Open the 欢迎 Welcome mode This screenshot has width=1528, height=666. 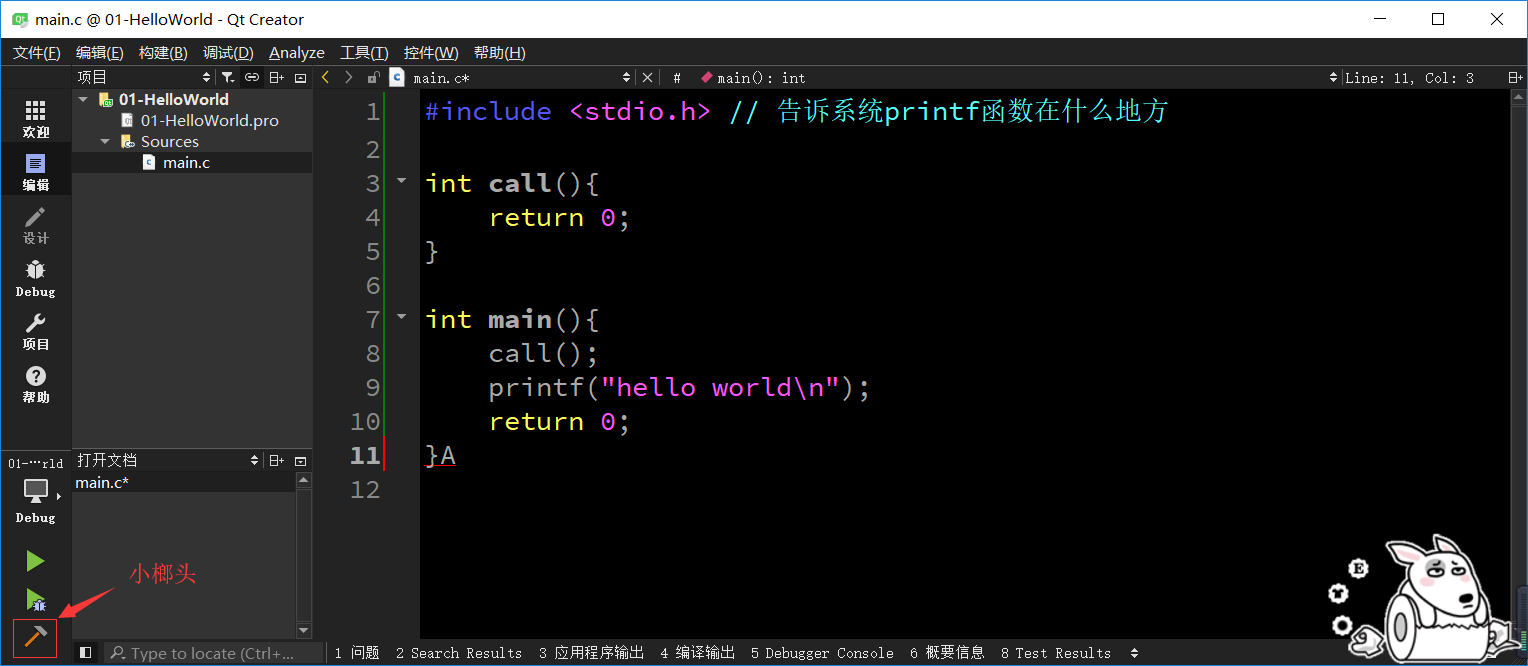(35, 119)
